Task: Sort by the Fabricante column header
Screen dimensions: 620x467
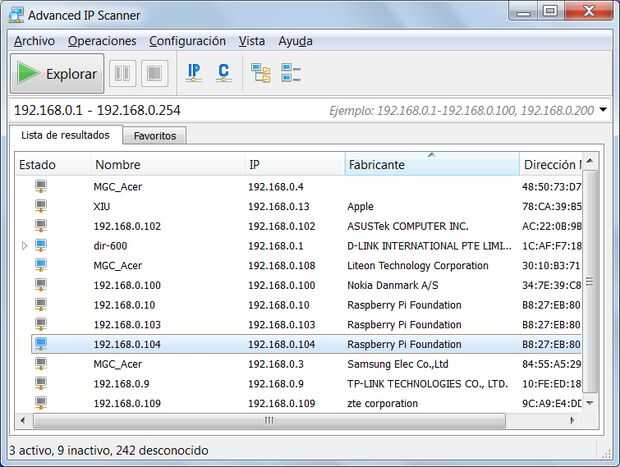Action: point(432,164)
